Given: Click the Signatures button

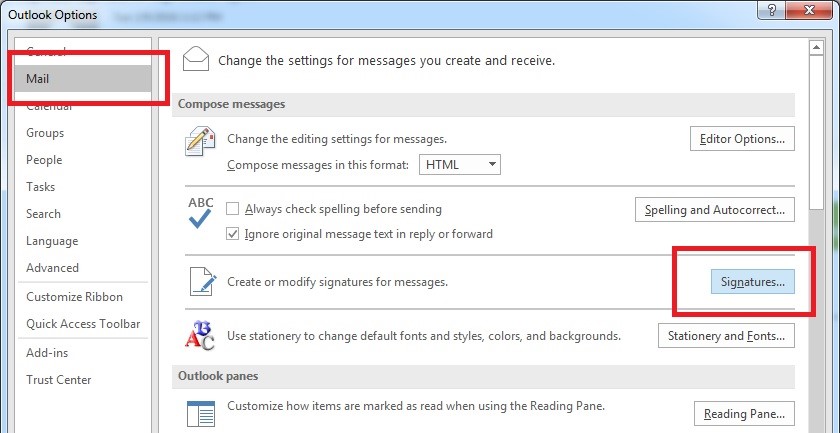Looking at the screenshot, I should coord(752,282).
